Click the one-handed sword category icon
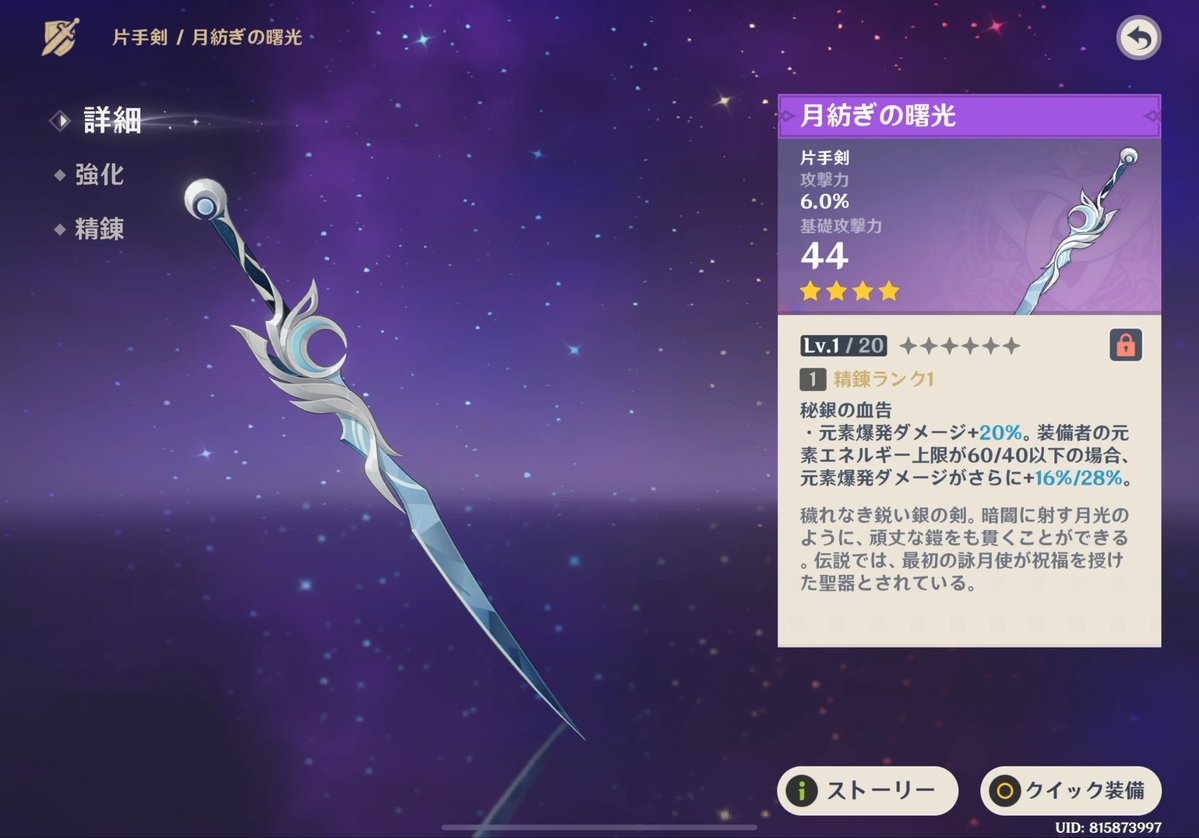This screenshot has height=838, width=1199. (x=60, y=37)
